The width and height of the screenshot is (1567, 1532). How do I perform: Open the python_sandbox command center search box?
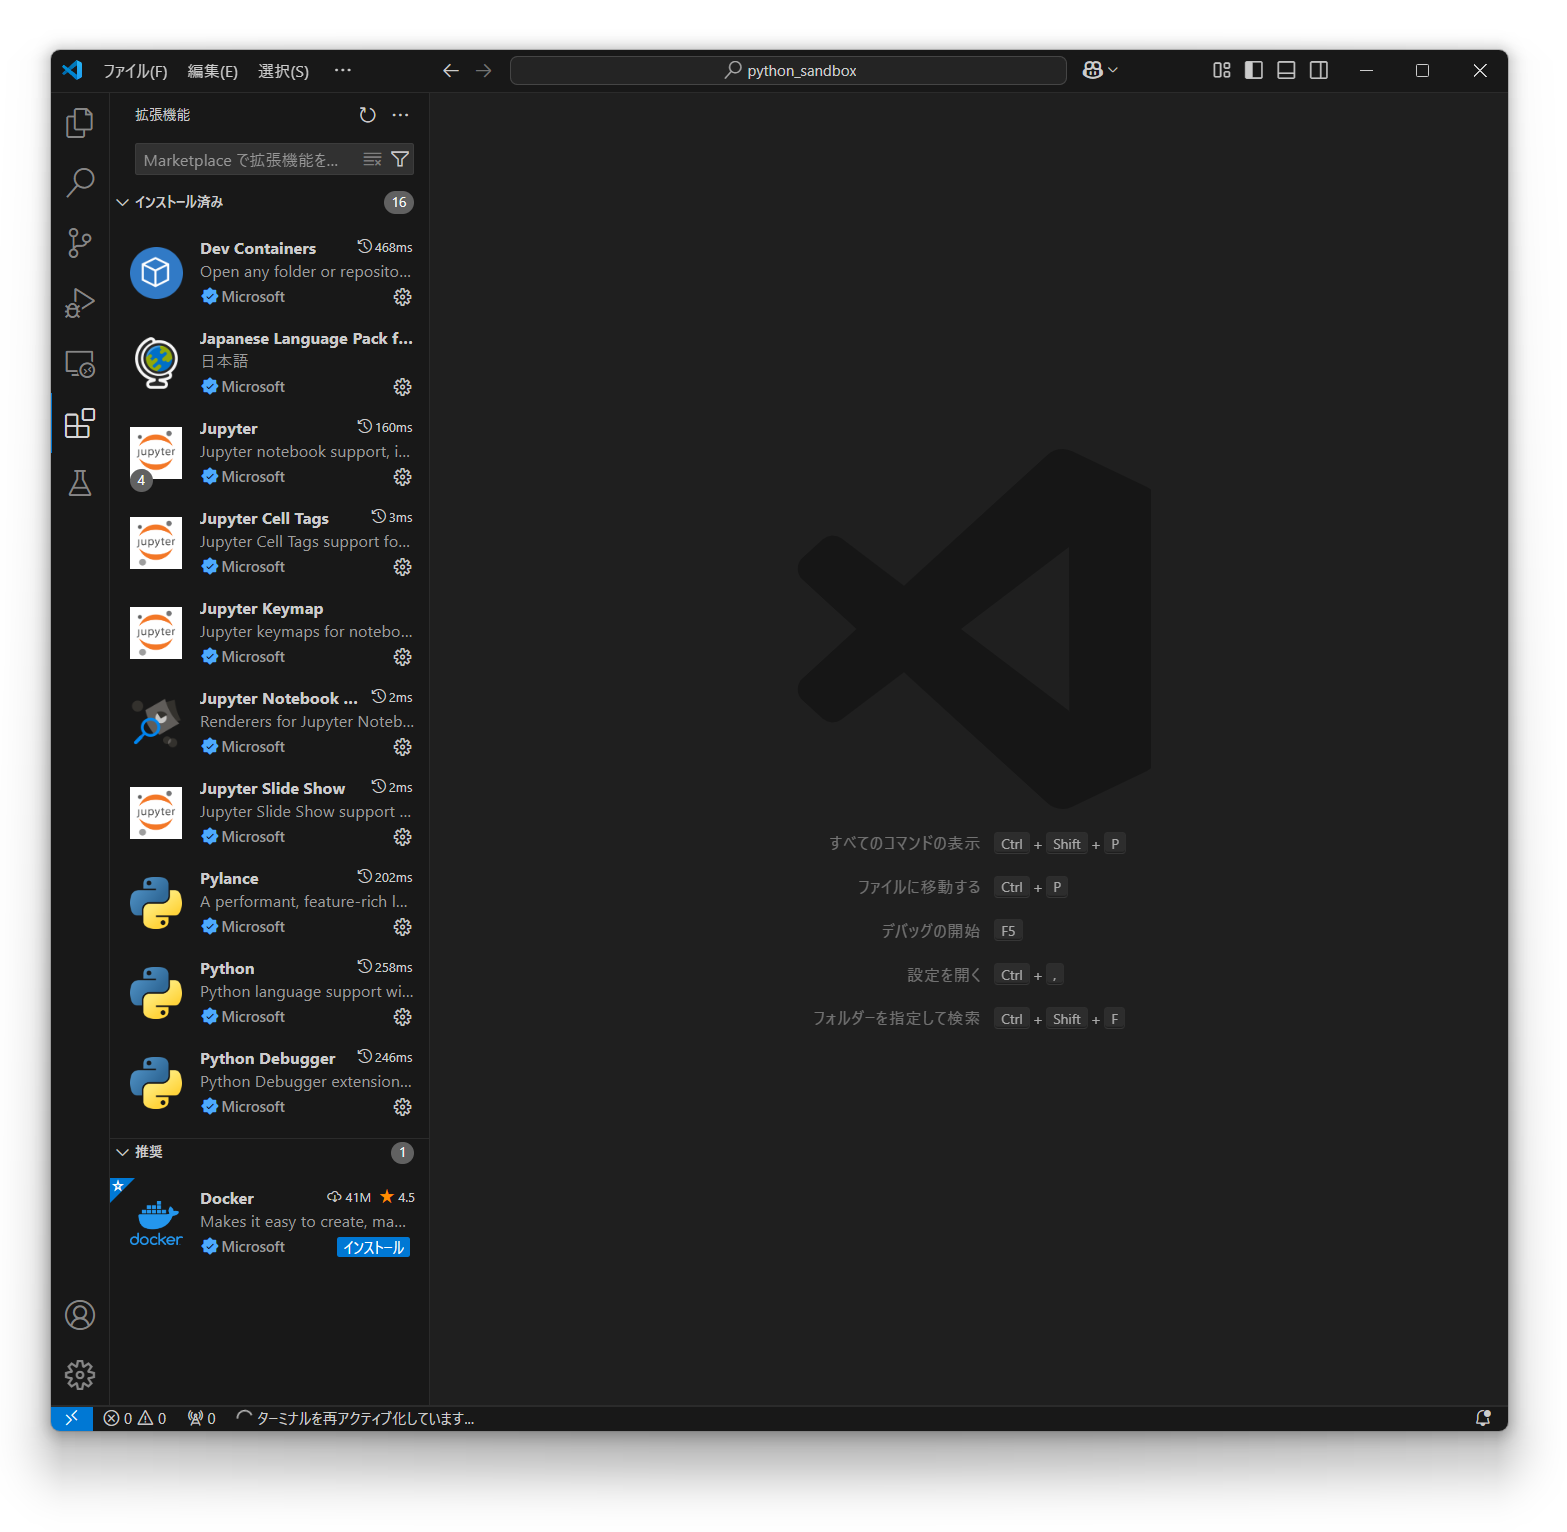click(x=788, y=70)
